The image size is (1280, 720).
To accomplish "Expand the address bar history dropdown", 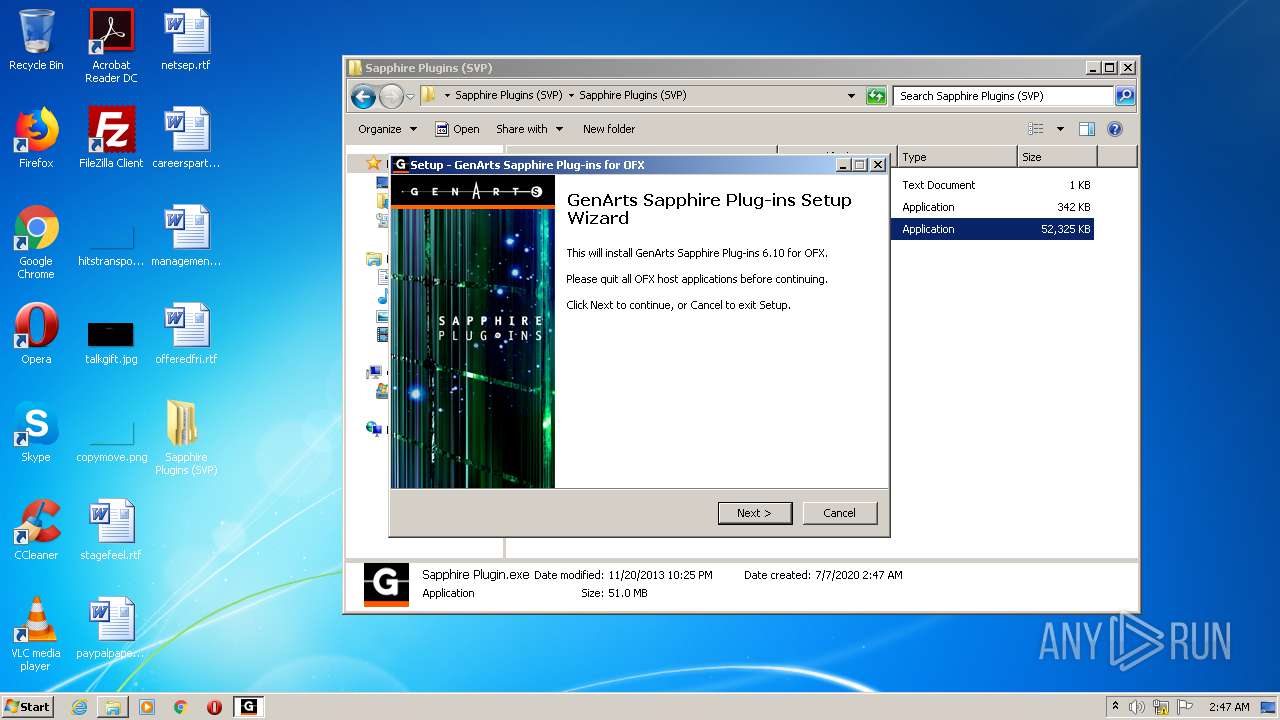I will (851, 96).
